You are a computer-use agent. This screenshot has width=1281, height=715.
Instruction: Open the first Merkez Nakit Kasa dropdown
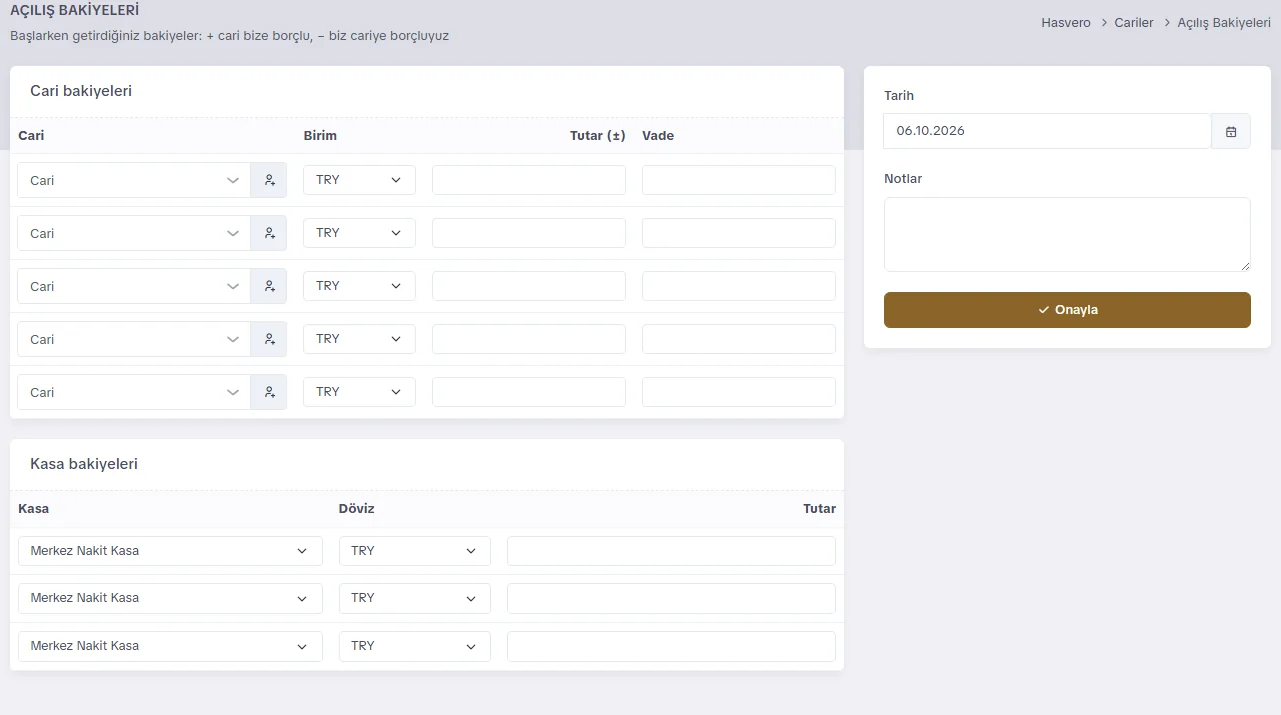coord(170,551)
